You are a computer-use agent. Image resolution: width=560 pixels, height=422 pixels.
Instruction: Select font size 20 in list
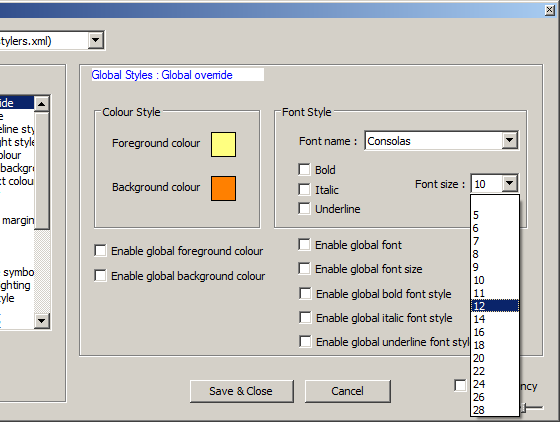point(495,358)
